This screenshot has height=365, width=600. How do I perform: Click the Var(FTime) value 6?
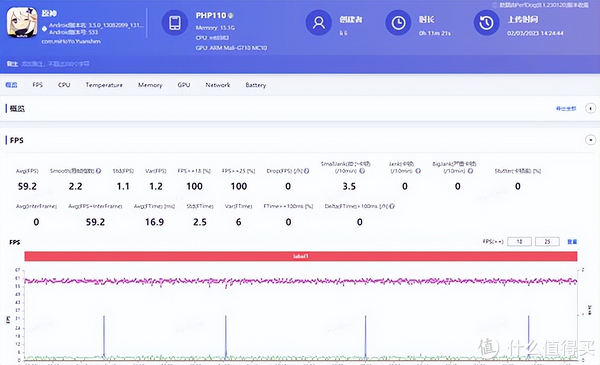pos(238,222)
